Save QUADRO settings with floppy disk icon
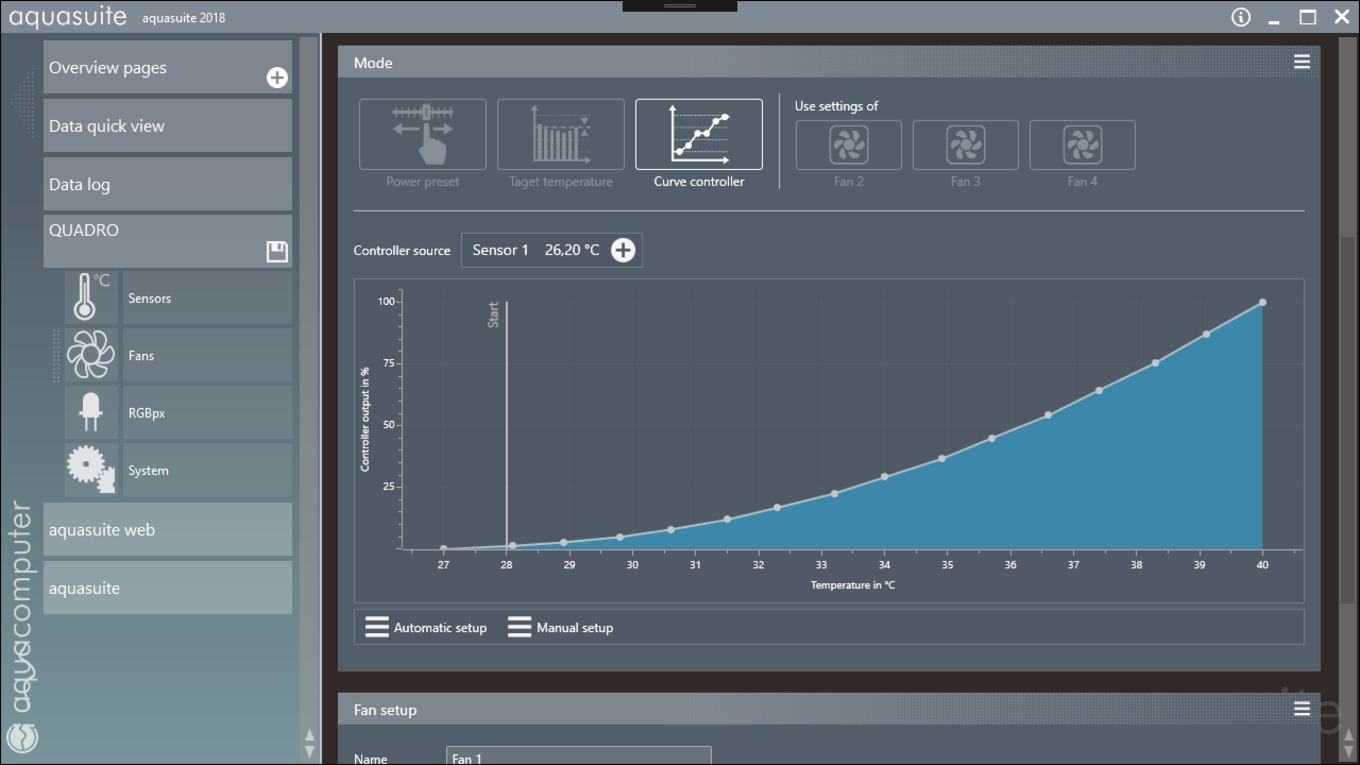The image size is (1360, 765). click(x=277, y=251)
